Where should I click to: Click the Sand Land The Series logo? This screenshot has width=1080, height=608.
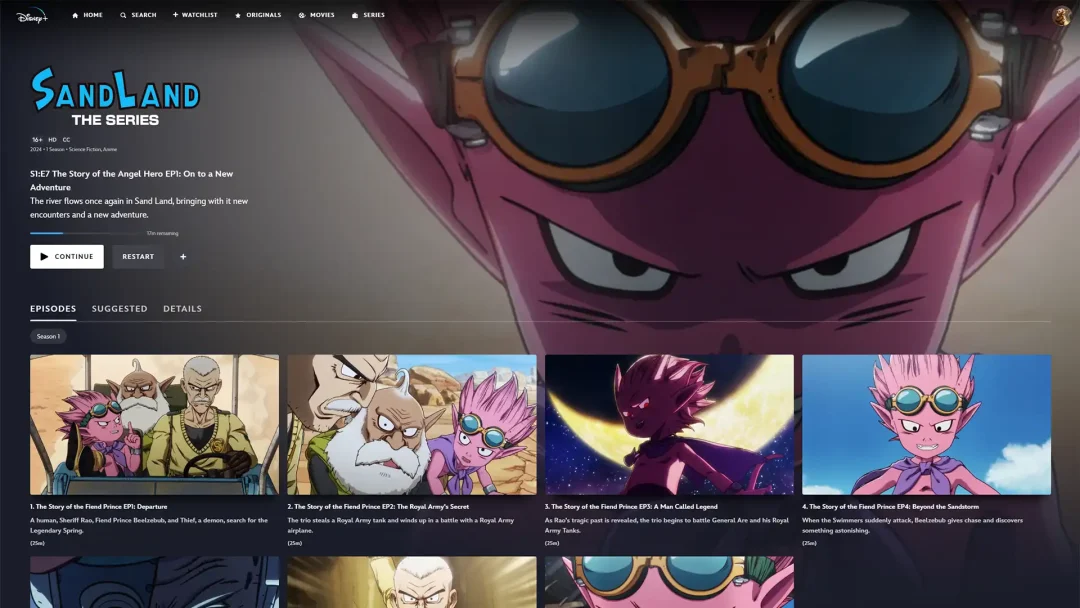(x=115, y=97)
